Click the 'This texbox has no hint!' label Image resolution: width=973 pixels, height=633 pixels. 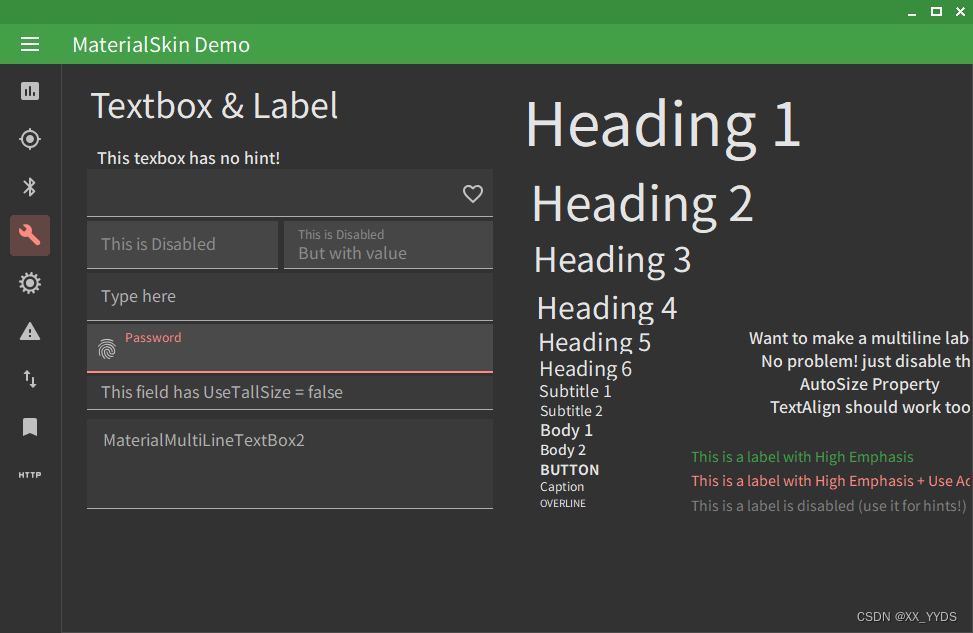tap(189, 158)
